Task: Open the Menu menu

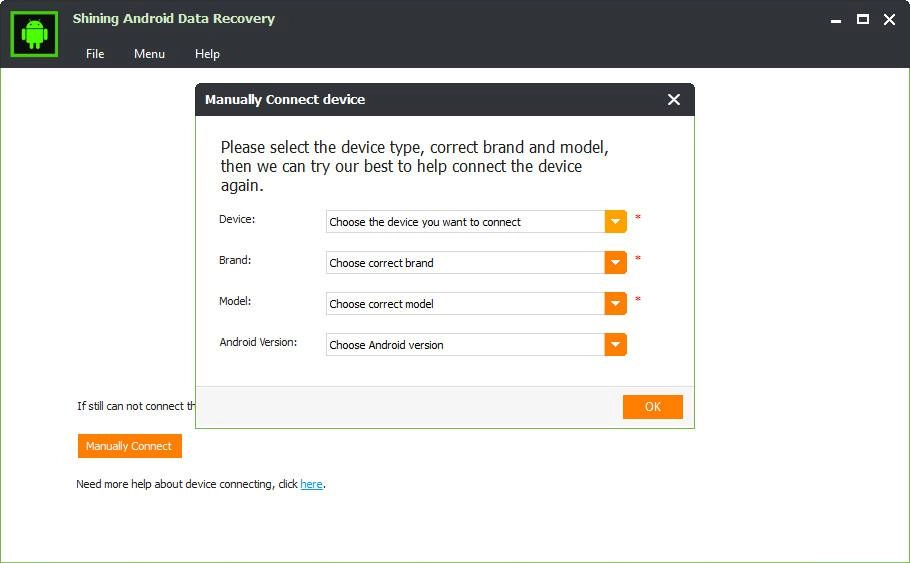Action: click(149, 54)
